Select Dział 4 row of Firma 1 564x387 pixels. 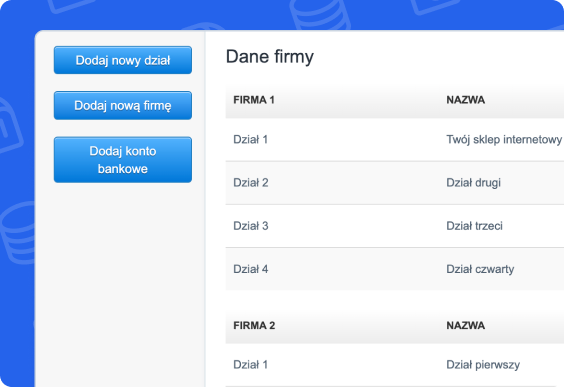(x=395, y=269)
